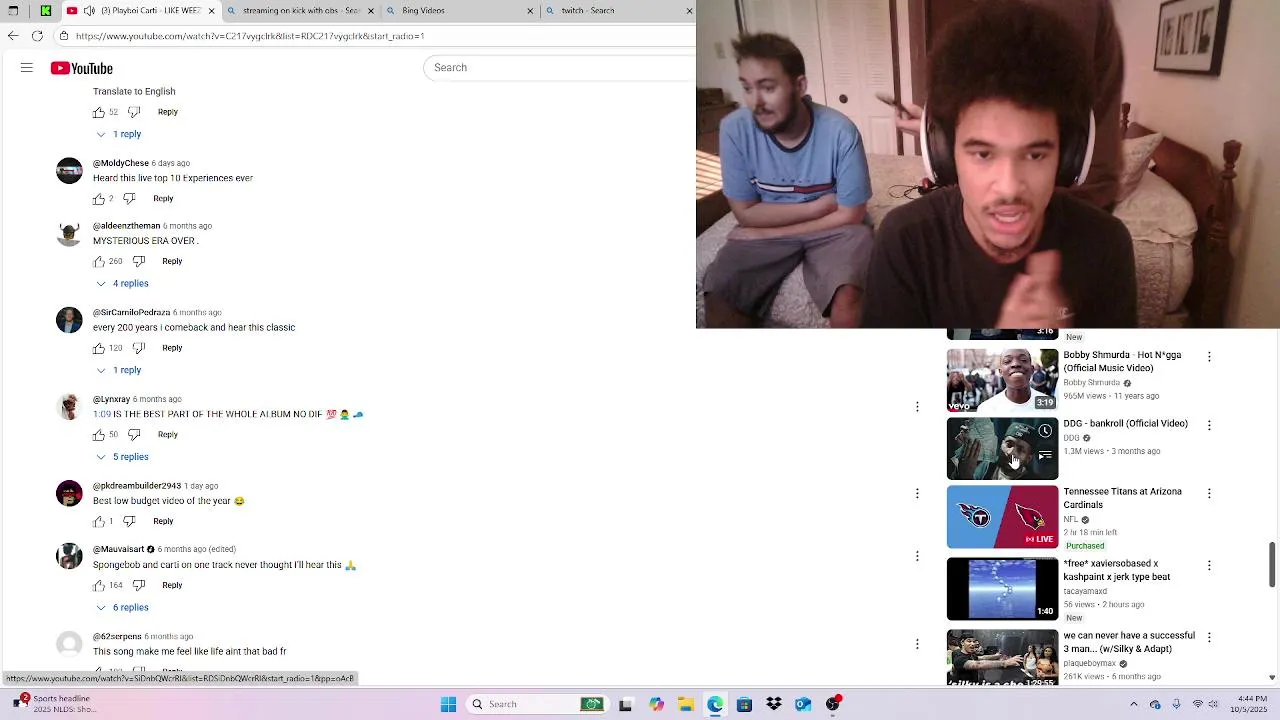Expand 4 replies under MYSTERIOUS ERA OVER
Screen dimensions: 1280x720
point(122,284)
